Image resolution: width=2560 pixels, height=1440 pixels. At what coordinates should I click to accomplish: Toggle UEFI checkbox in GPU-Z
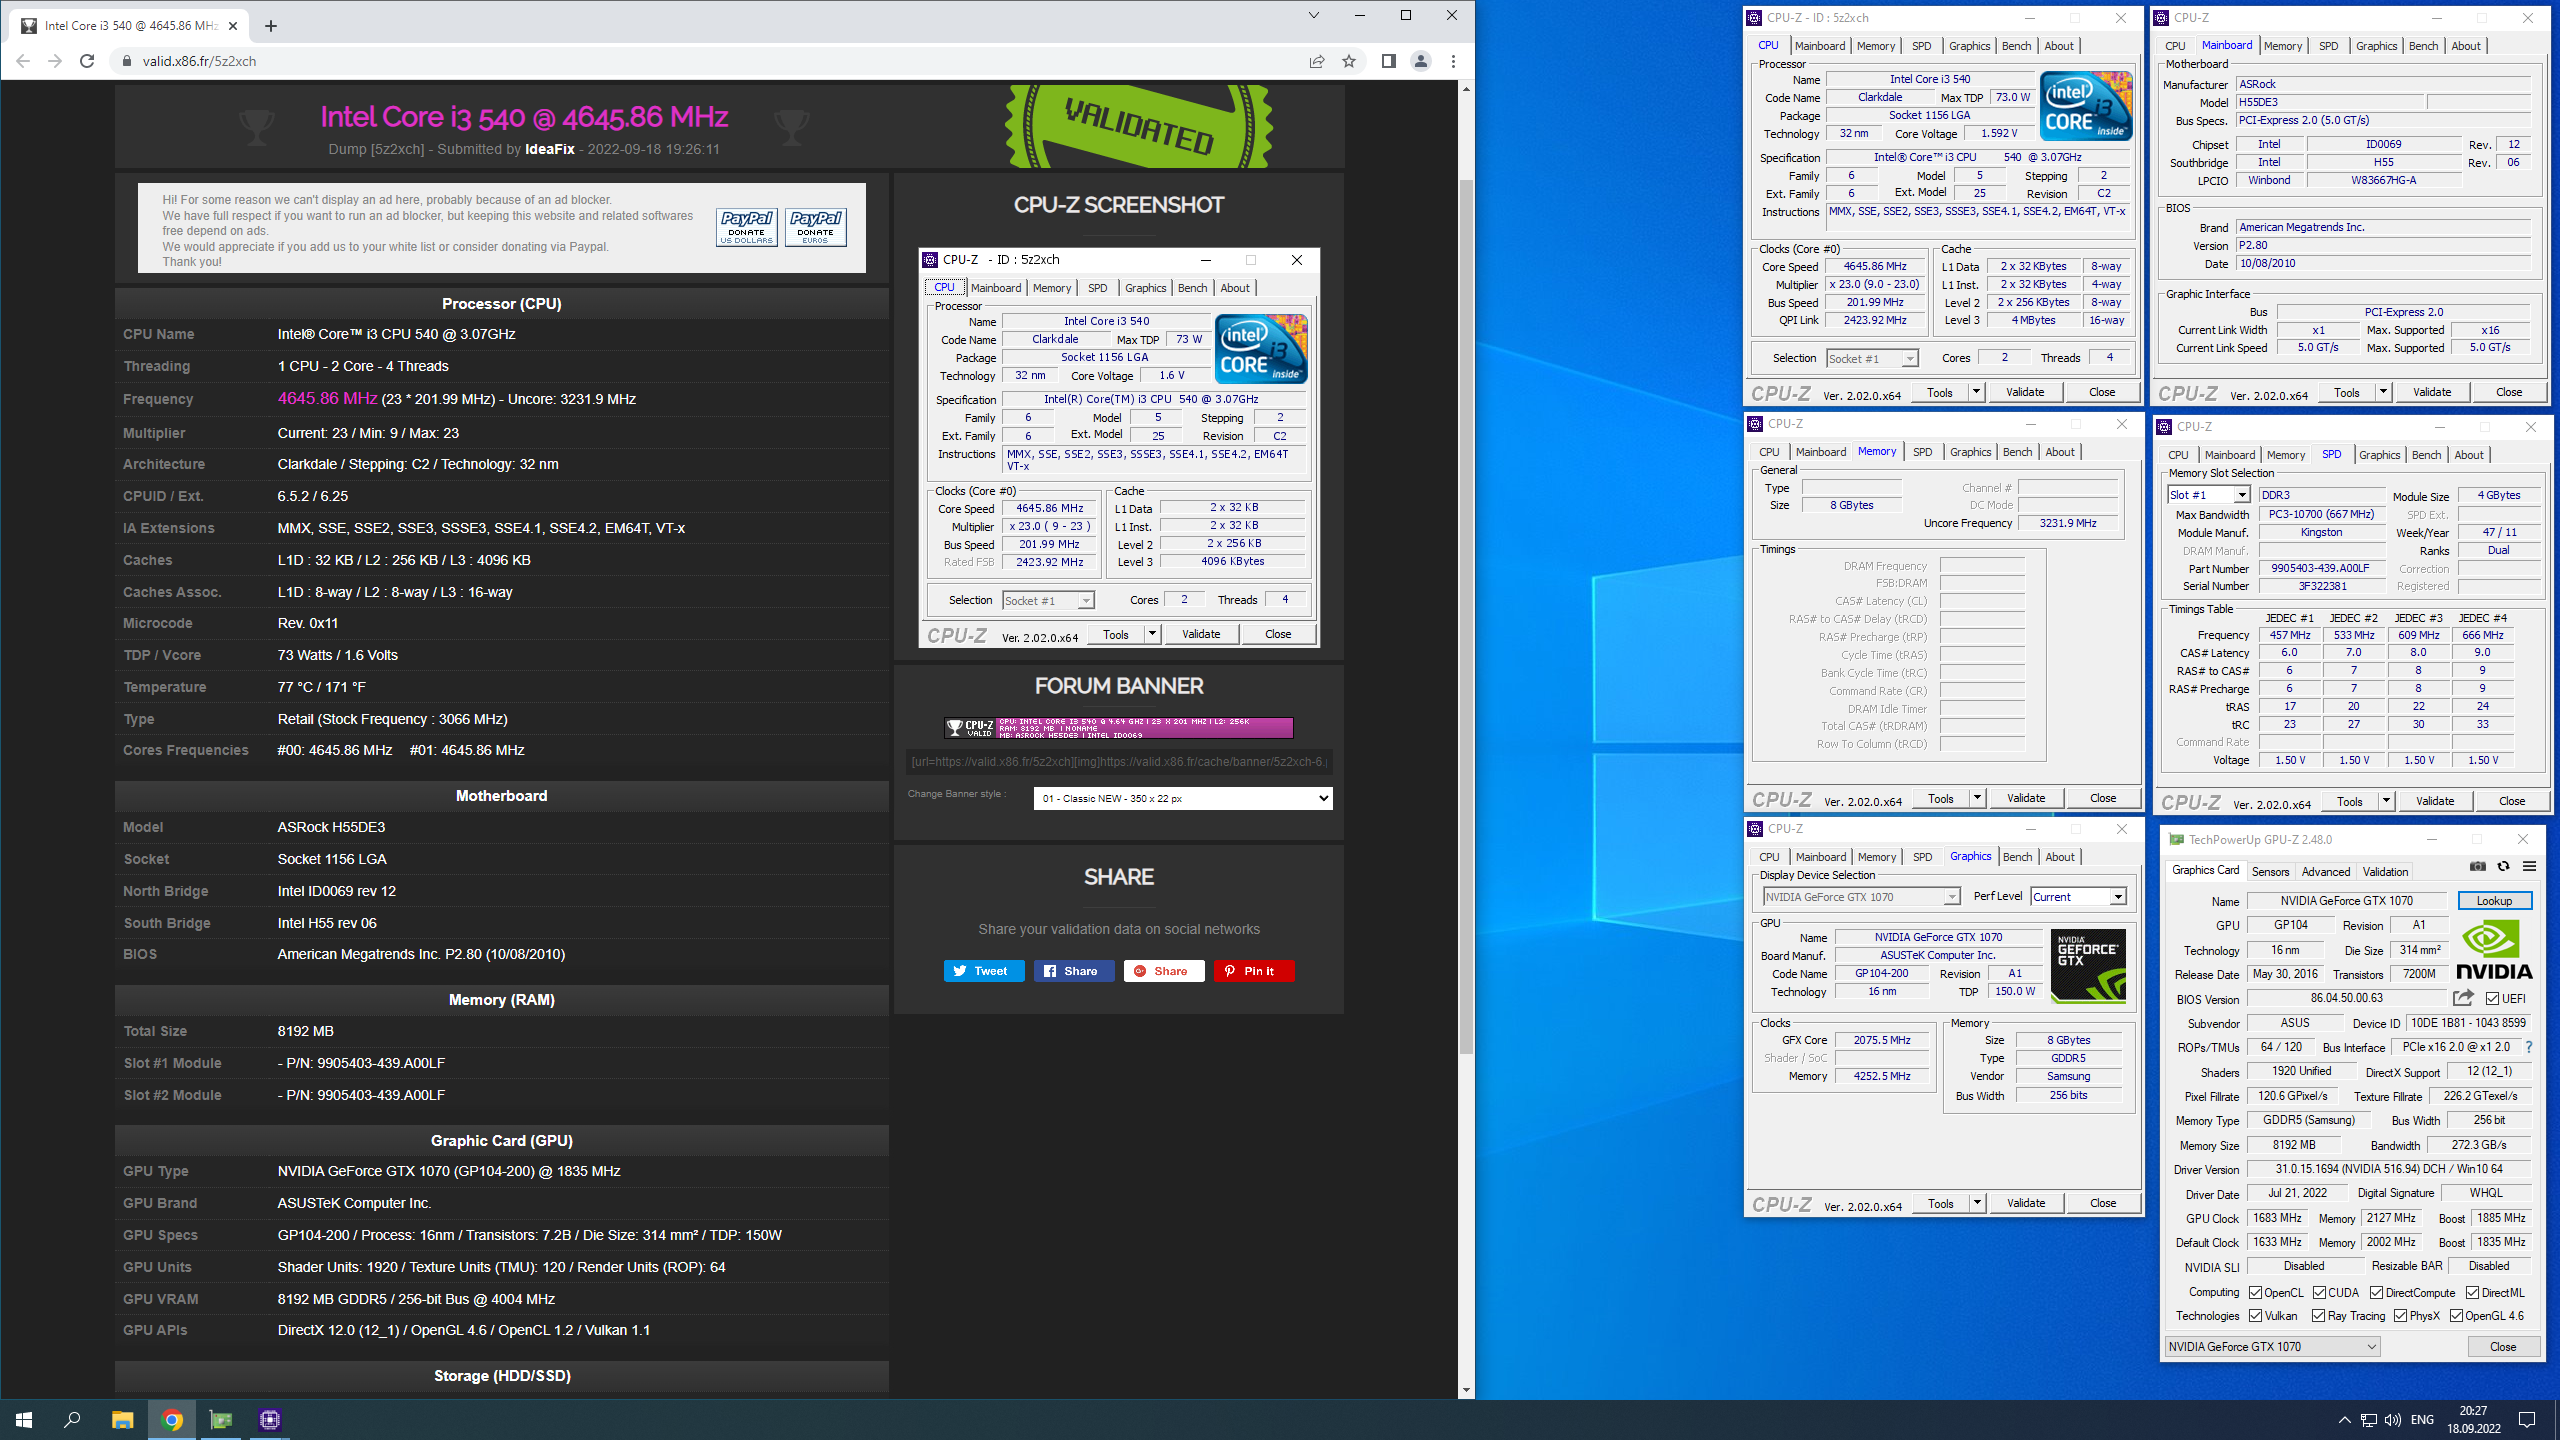coord(2493,998)
